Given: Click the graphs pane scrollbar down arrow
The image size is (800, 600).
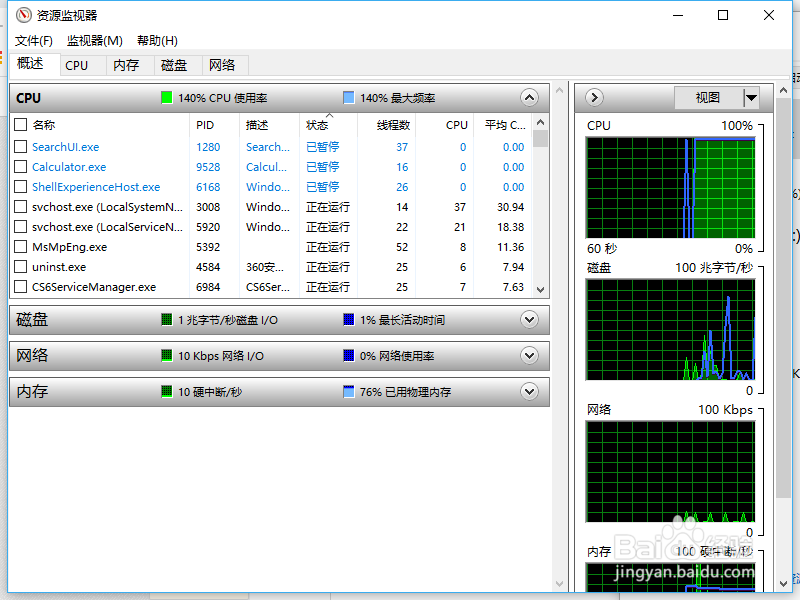Looking at the screenshot, I should tap(783, 583).
